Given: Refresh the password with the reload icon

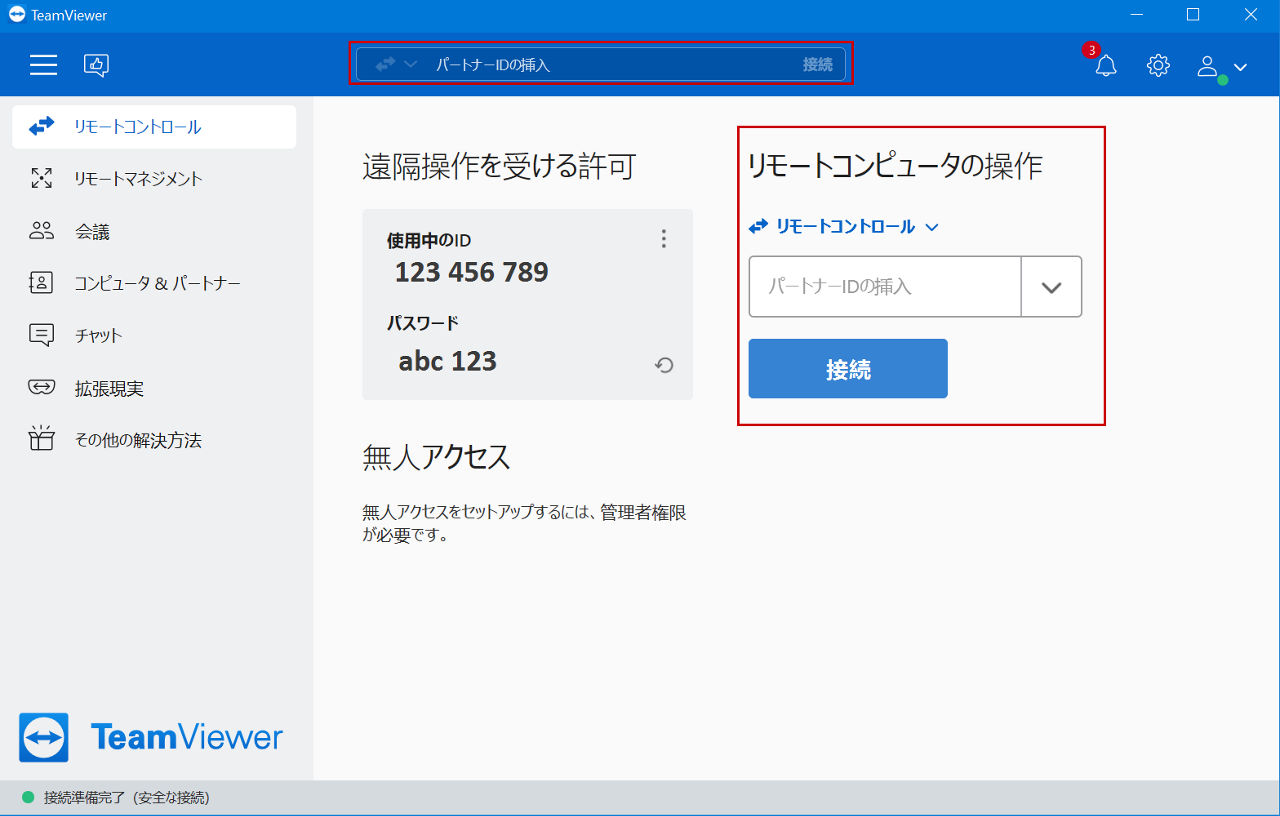Looking at the screenshot, I should point(664,366).
